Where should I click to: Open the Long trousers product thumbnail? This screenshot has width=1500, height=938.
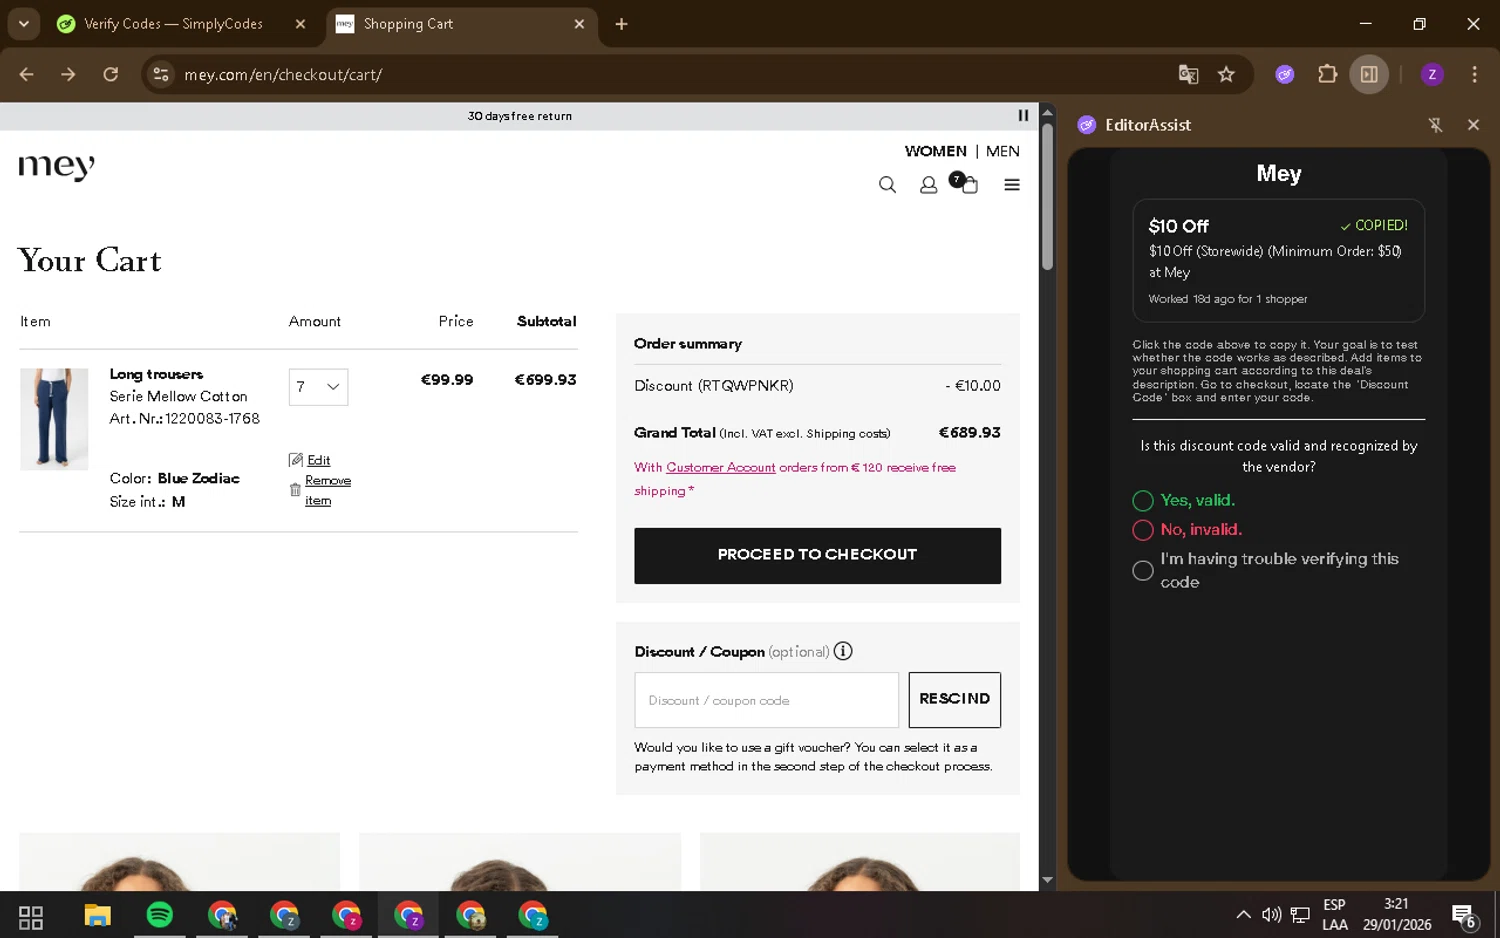click(x=54, y=419)
